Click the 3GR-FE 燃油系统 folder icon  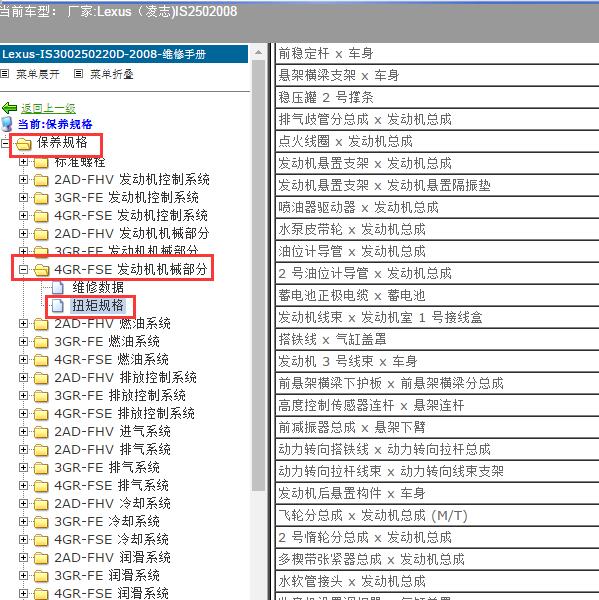pos(41,342)
